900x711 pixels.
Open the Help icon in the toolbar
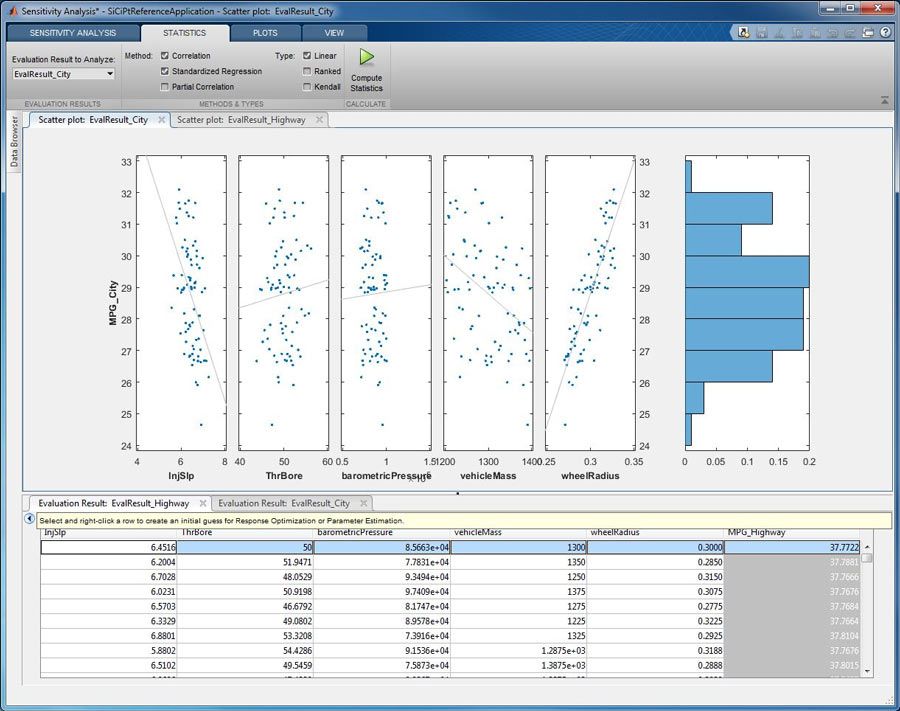pyautogui.click(x=885, y=32)
